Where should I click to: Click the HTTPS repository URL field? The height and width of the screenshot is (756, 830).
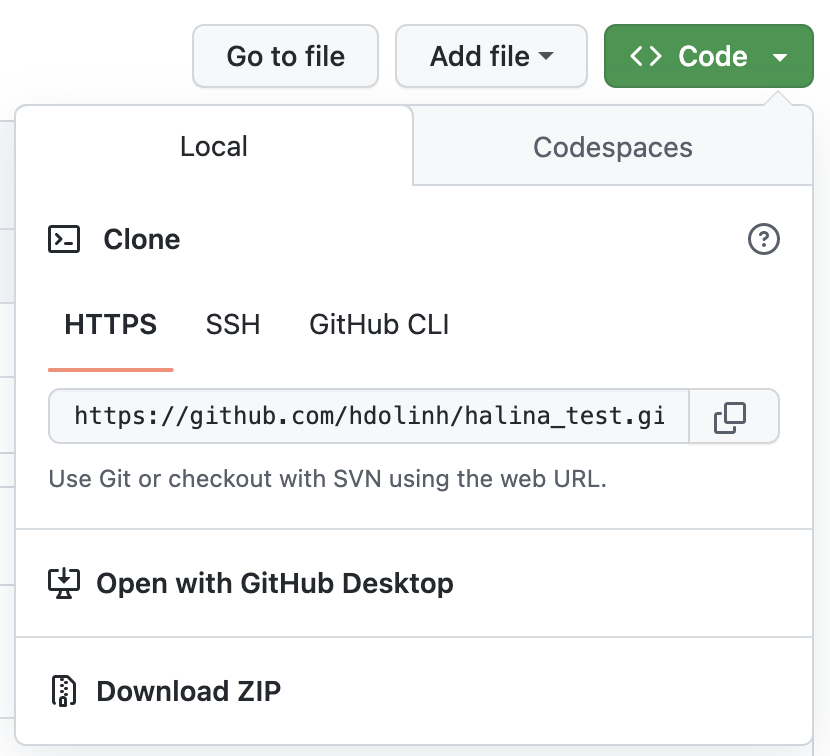coord(369,416)
